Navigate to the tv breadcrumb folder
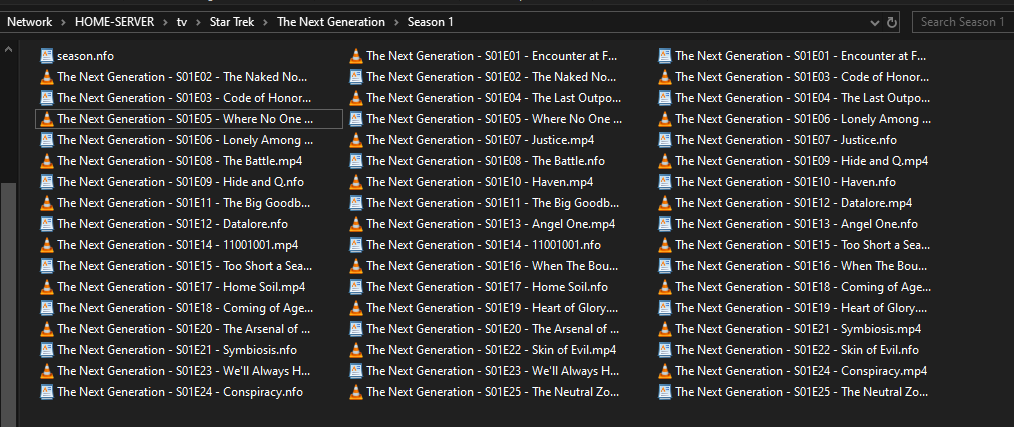 [x=181, y=22]
